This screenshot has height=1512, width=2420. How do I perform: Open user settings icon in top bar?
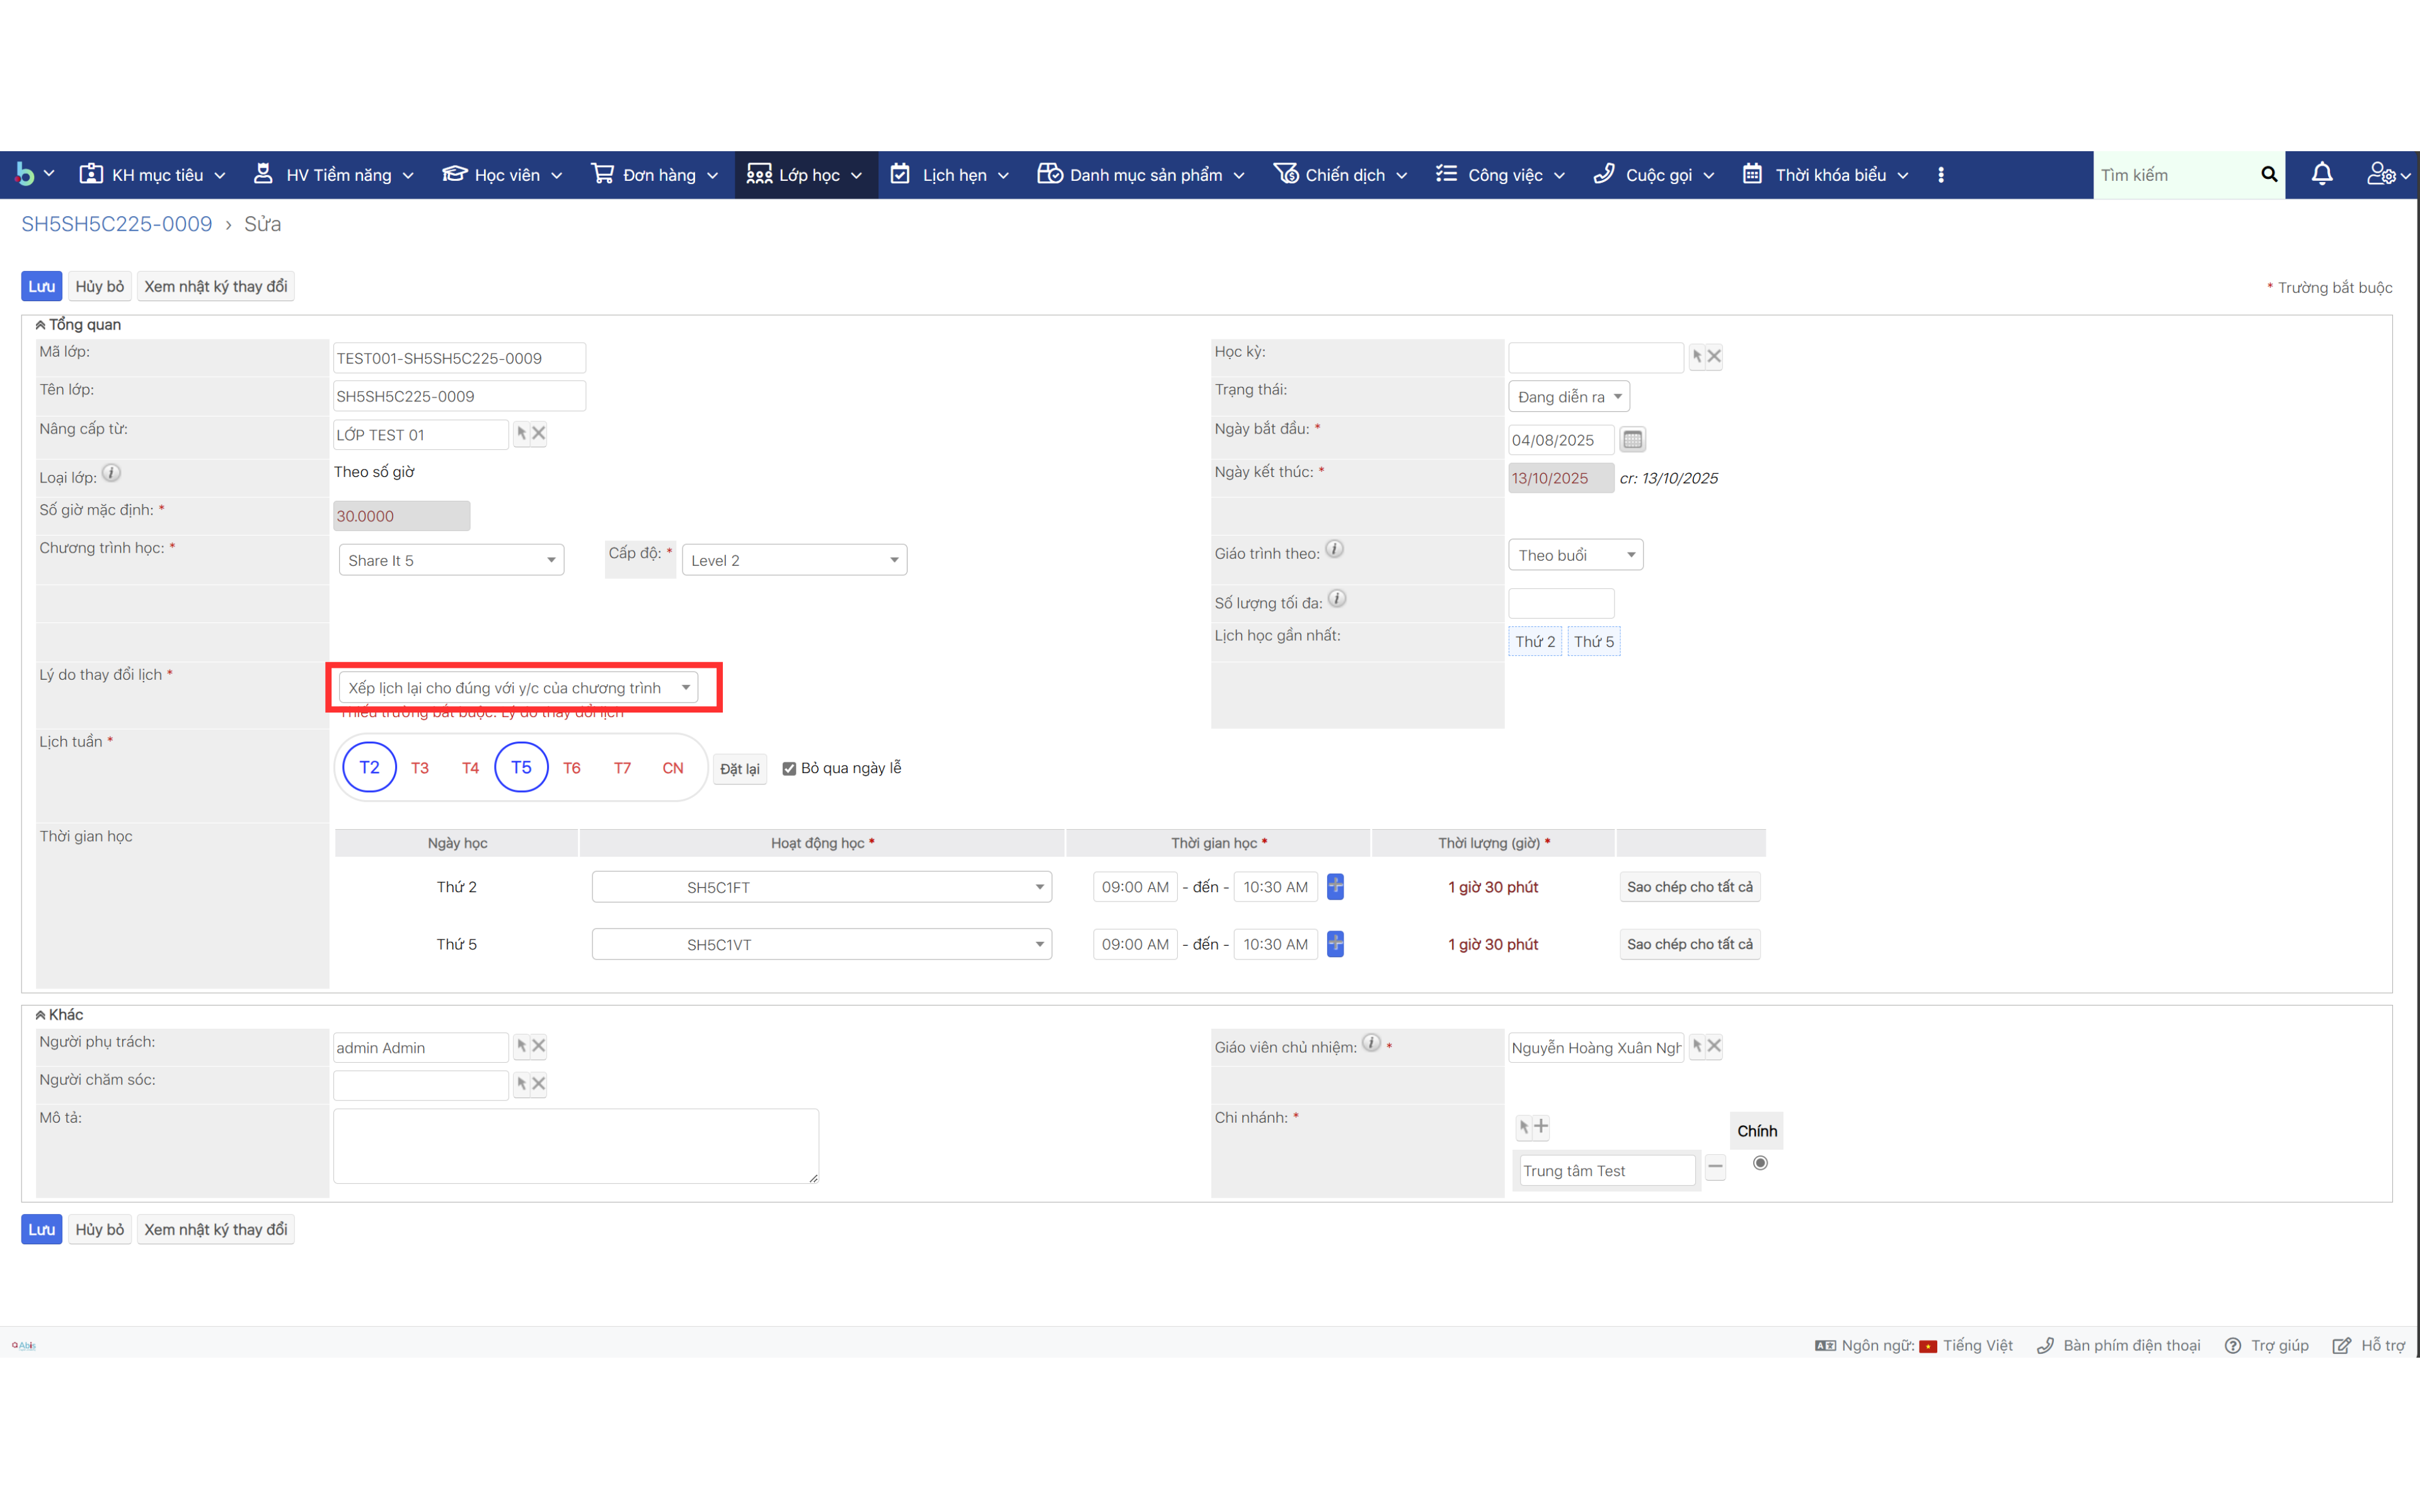2381,174
